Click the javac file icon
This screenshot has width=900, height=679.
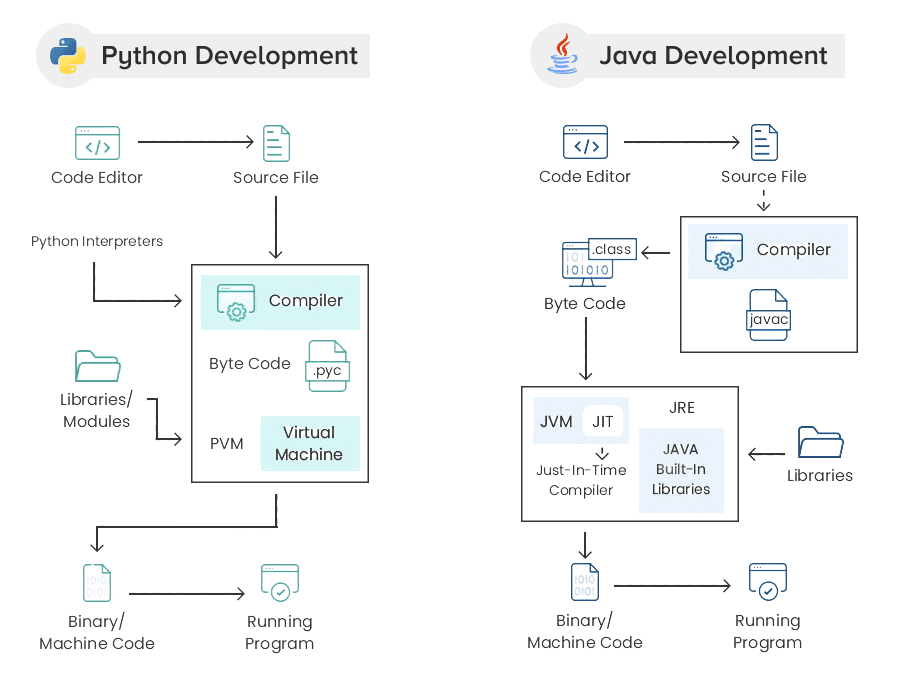(x=769, y=315)
